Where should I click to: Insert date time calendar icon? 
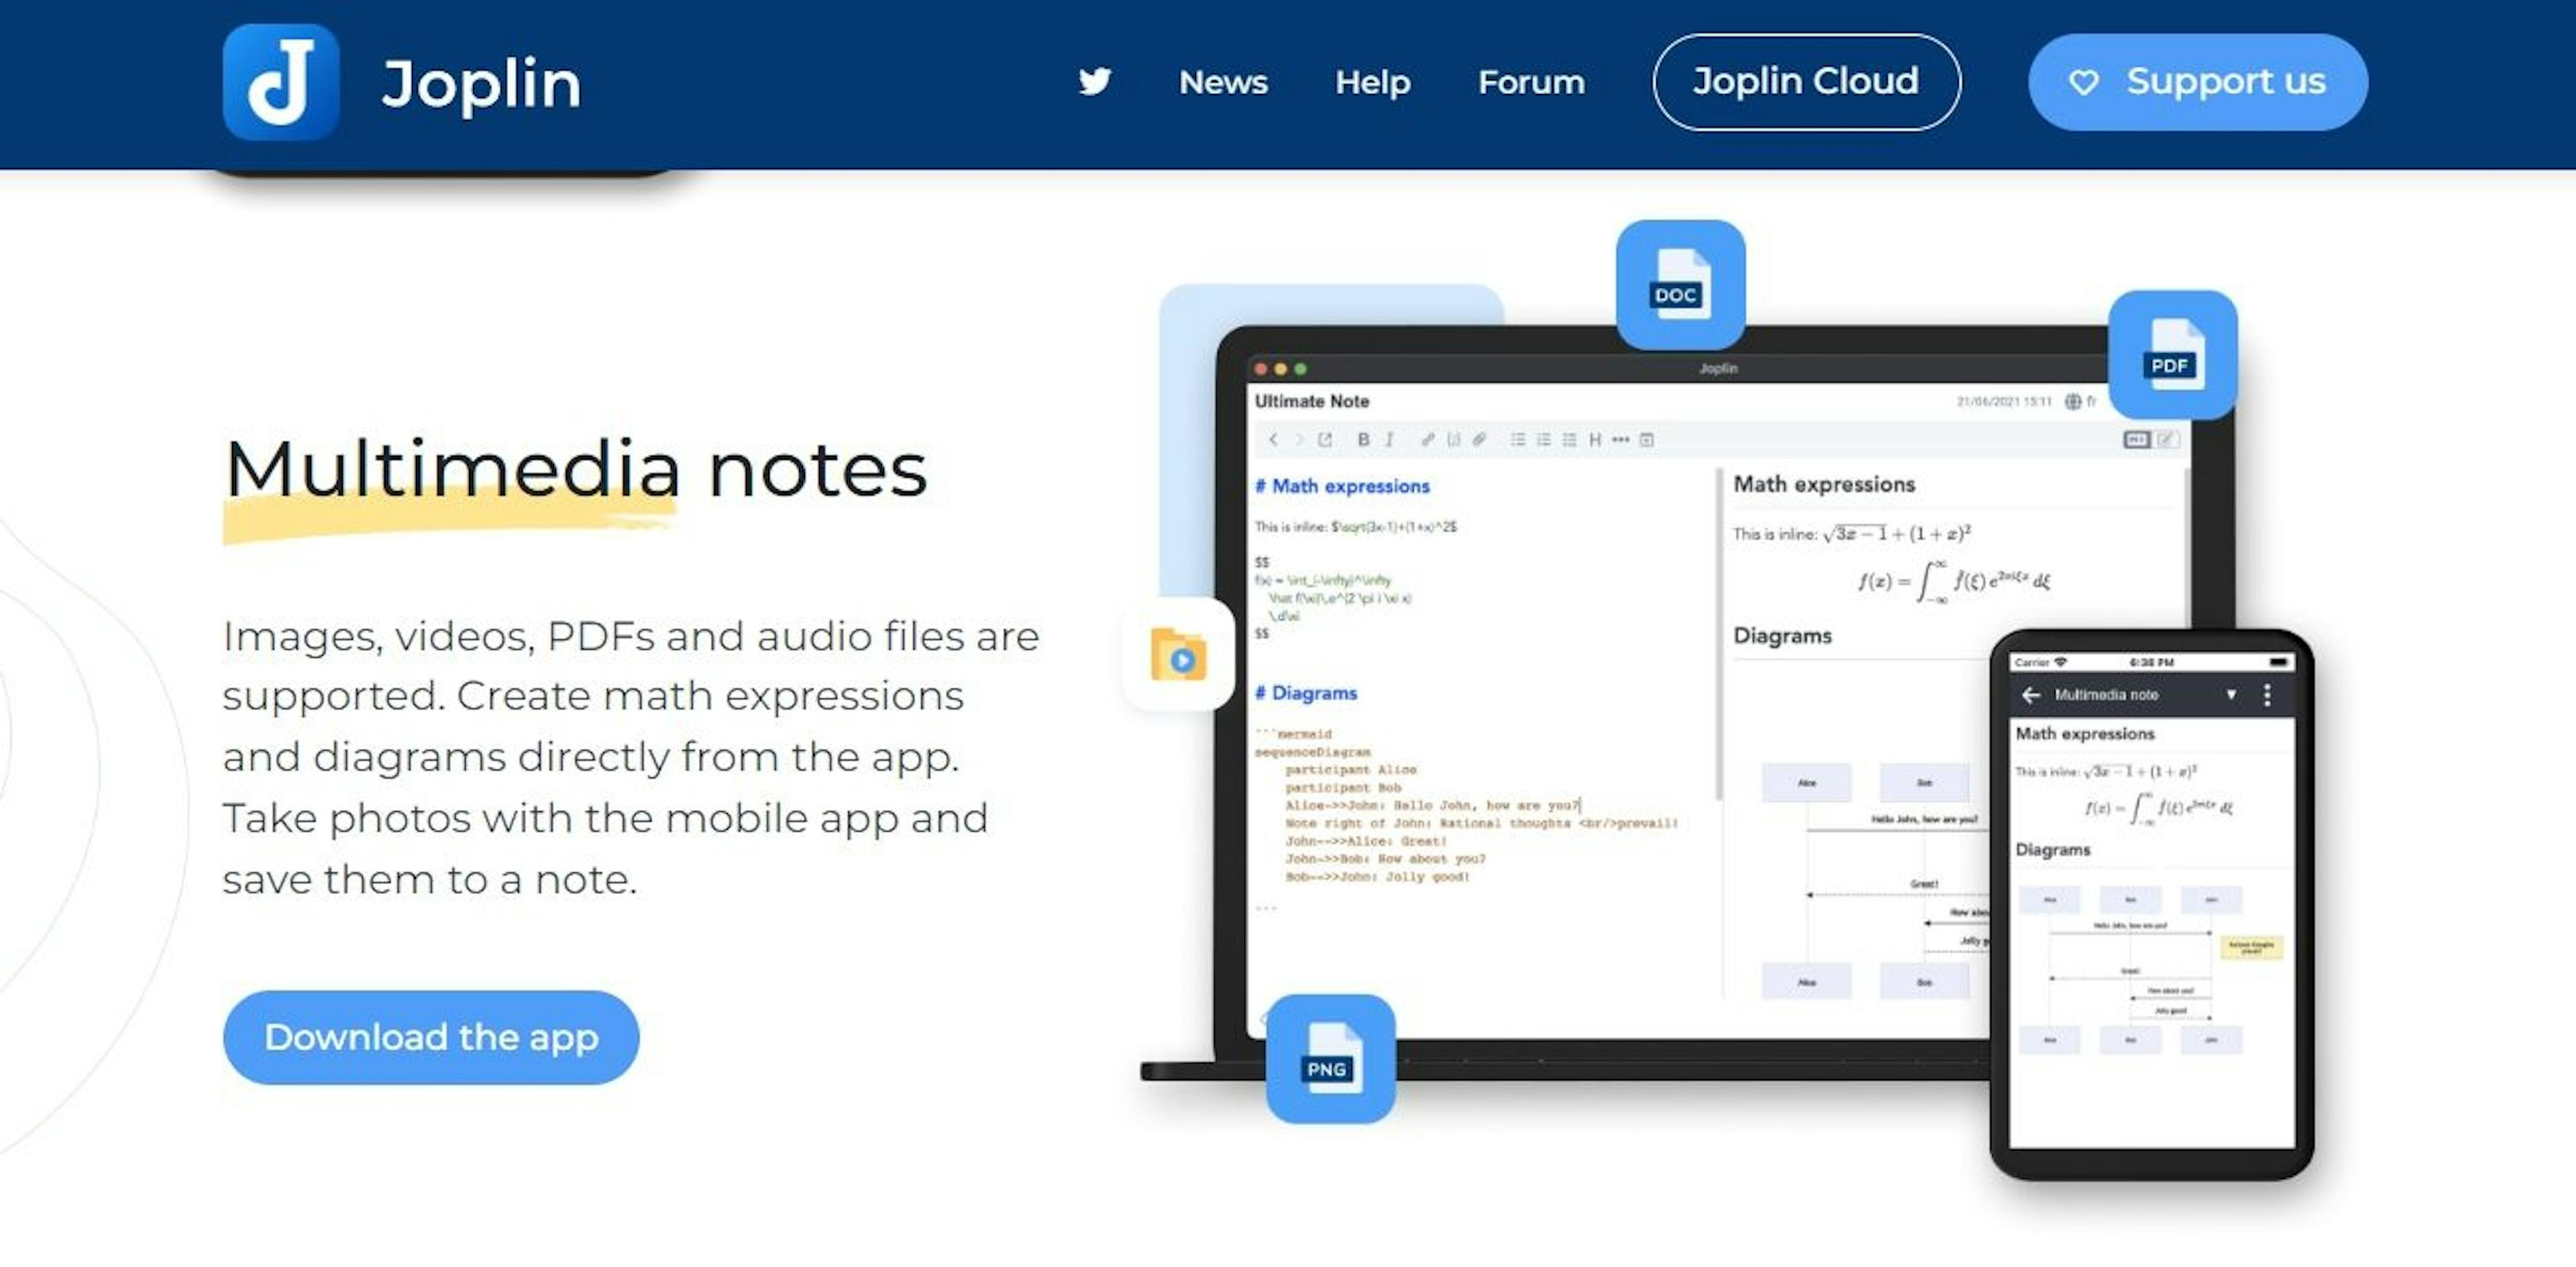1647,439
